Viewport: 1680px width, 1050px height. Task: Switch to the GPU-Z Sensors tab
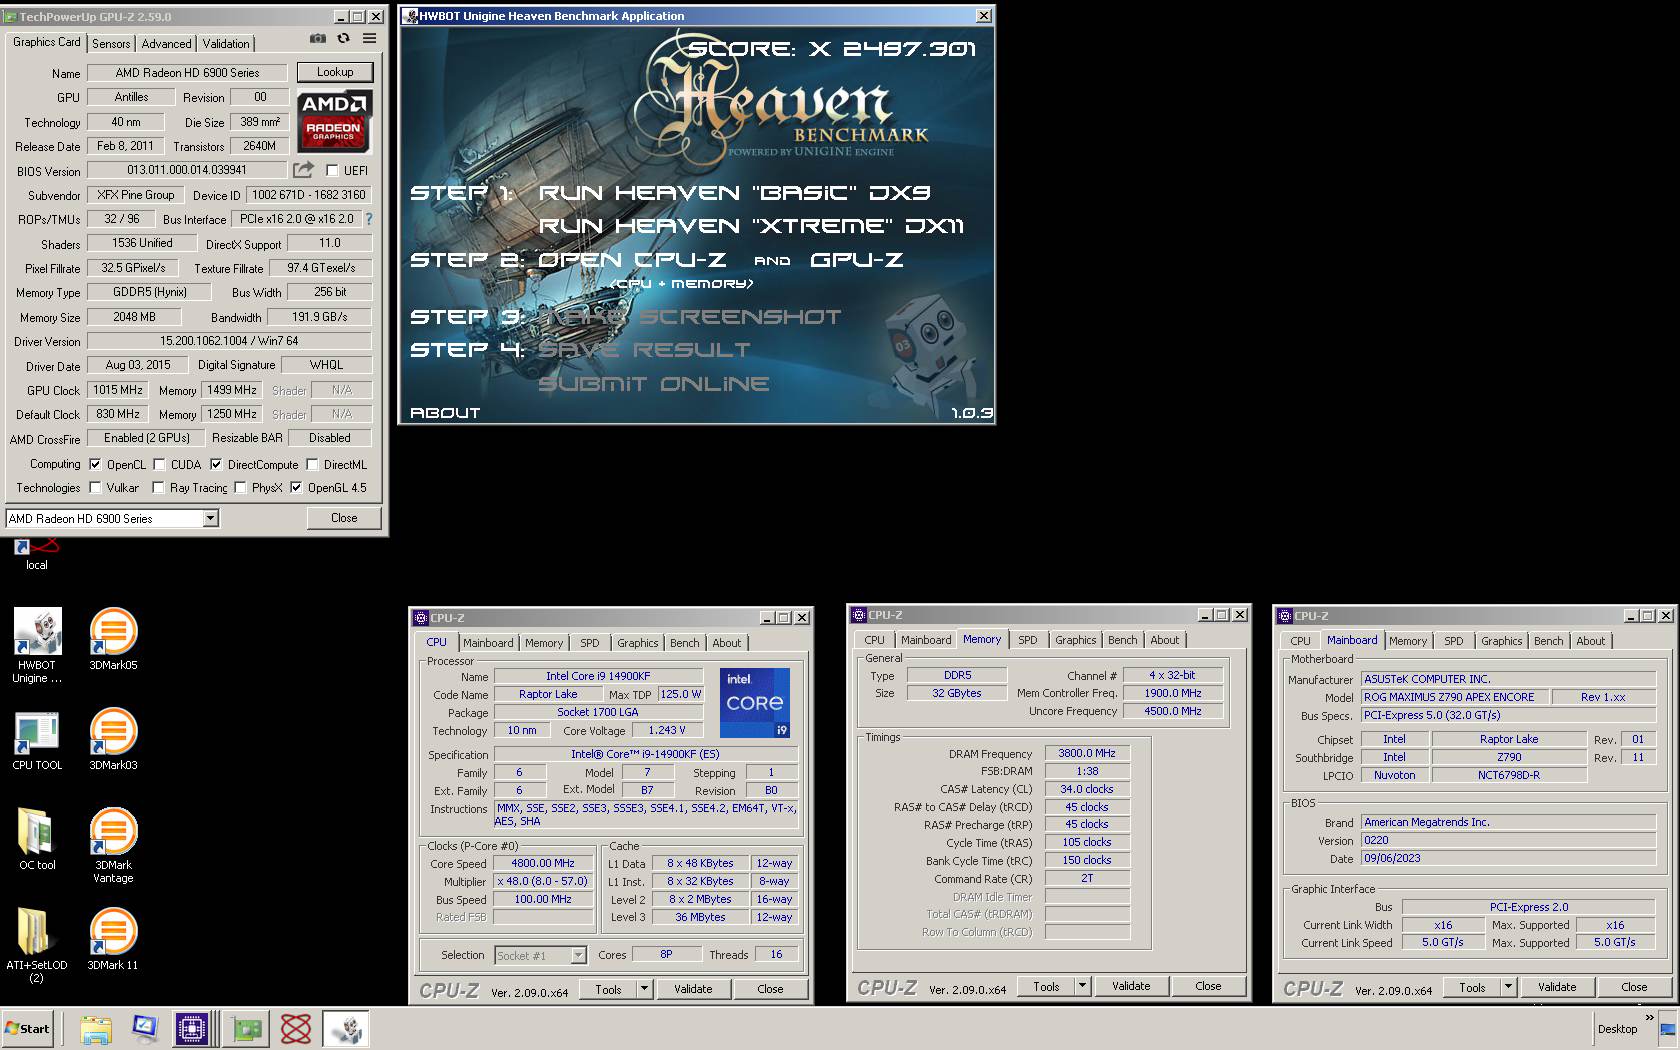point(111,43)
